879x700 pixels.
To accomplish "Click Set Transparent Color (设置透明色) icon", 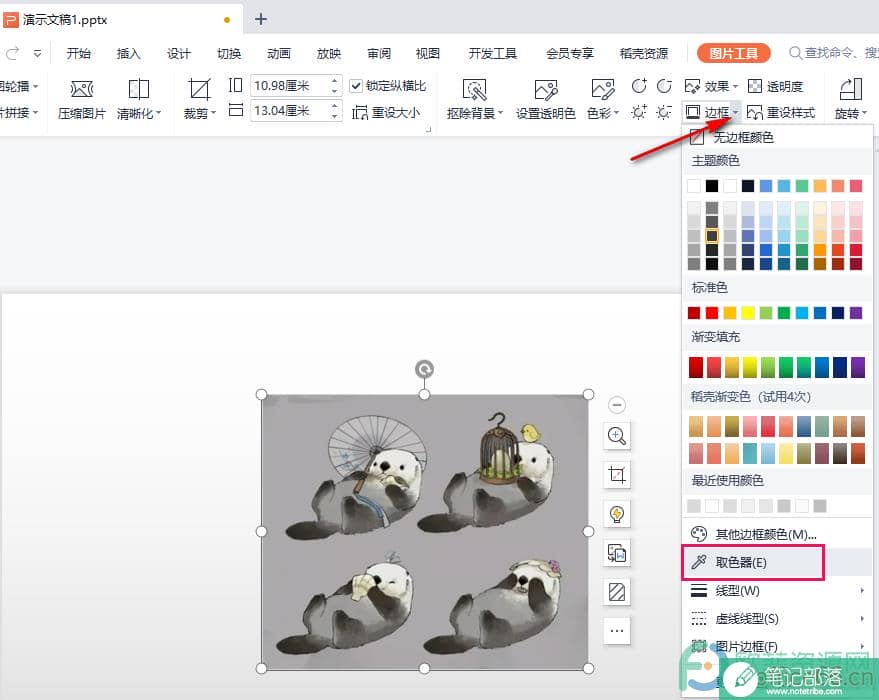I will click(x=545, y=90).
